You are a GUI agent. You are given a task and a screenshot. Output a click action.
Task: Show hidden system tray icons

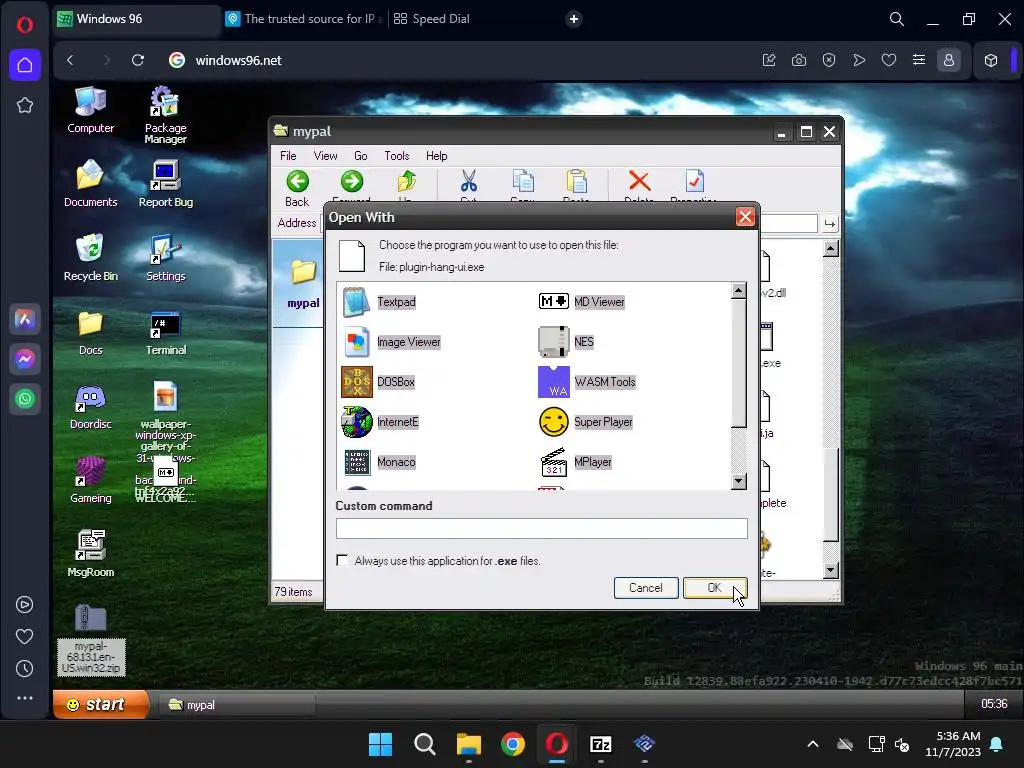(x=813, y=744)
